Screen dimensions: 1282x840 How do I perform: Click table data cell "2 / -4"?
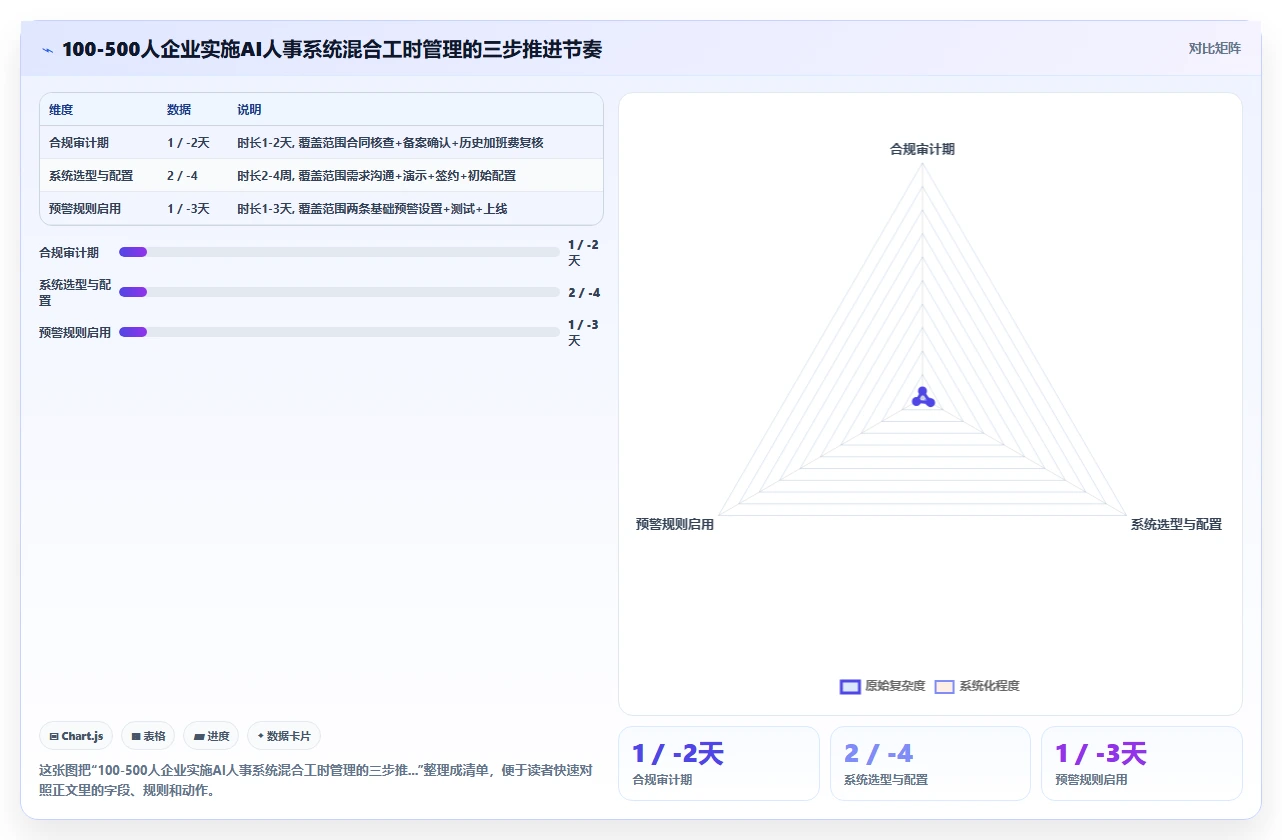[x=182, y=176]
